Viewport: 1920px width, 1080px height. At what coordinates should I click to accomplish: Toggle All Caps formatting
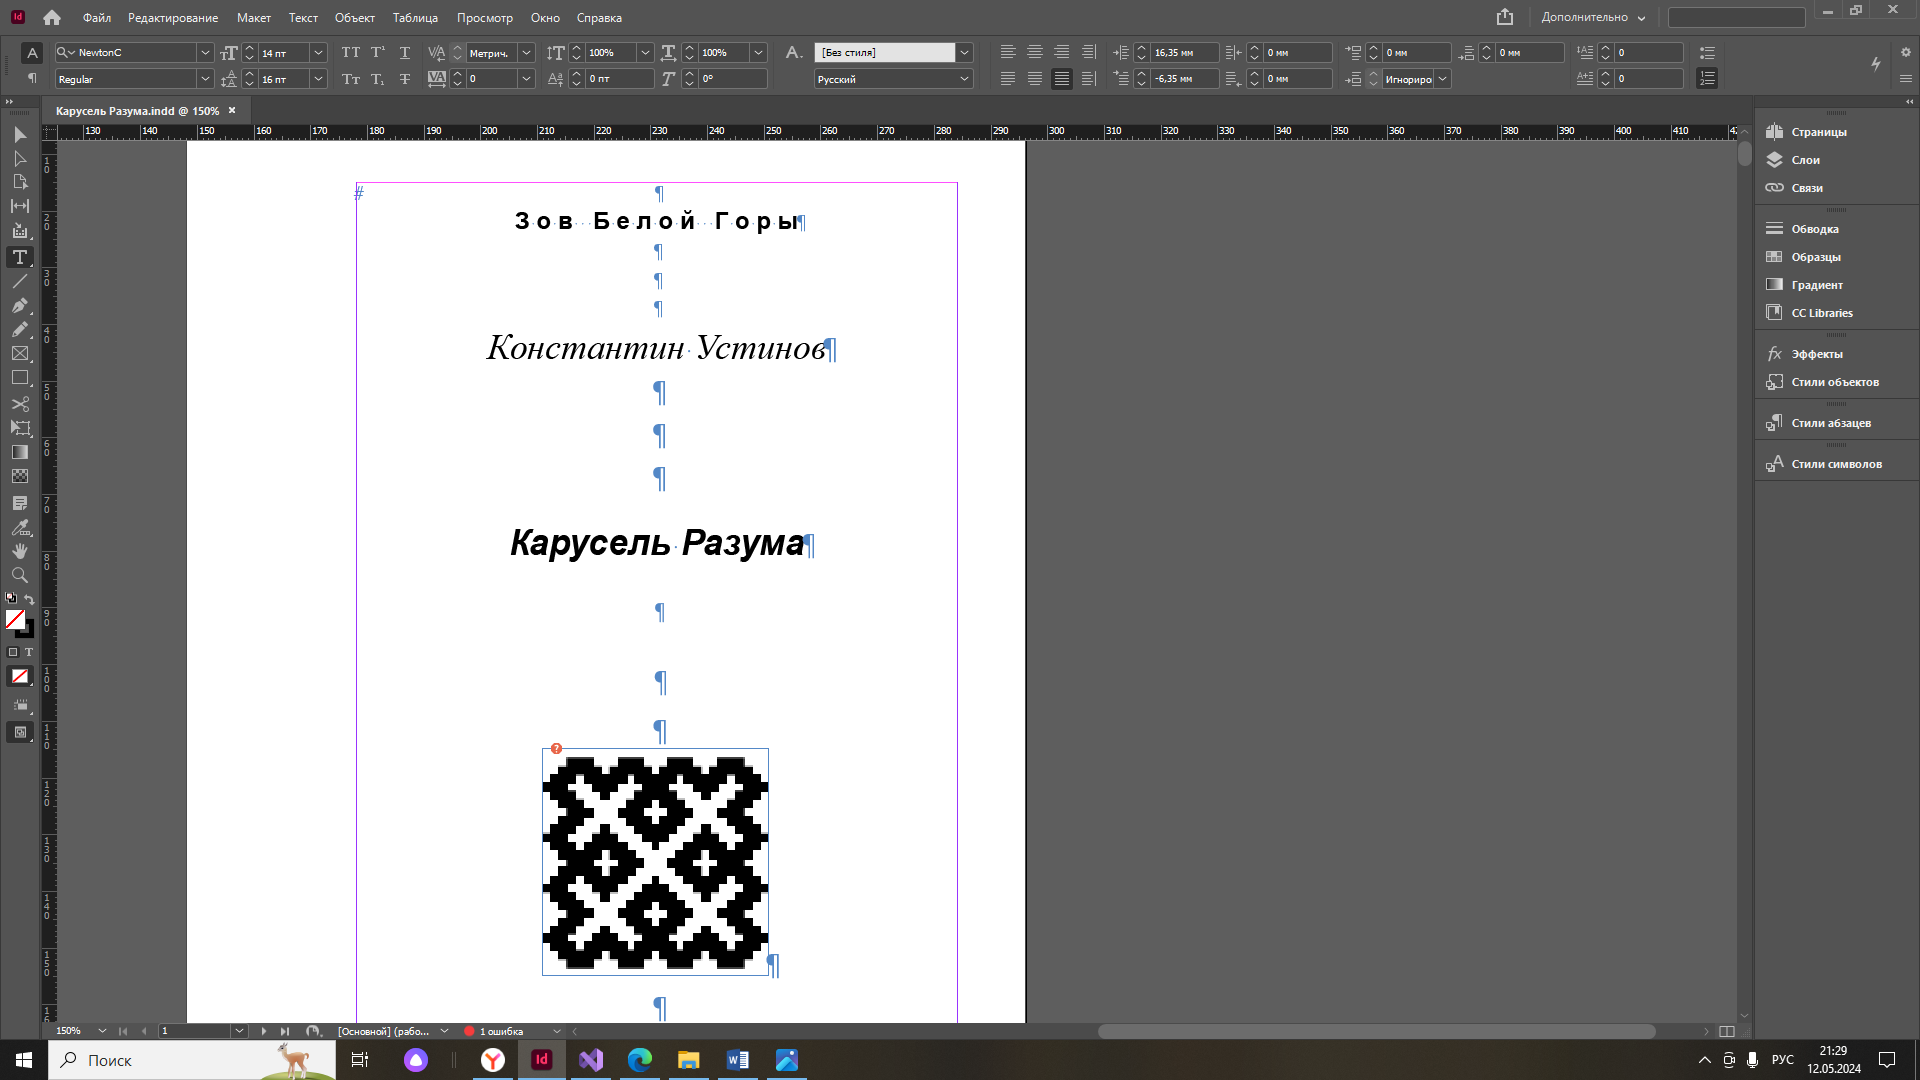coord(350,52)
